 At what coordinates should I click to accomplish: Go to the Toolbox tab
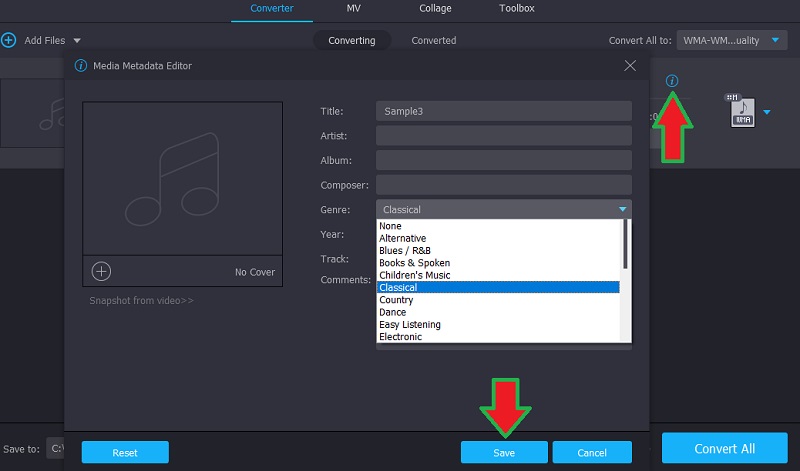pos(517,9)
